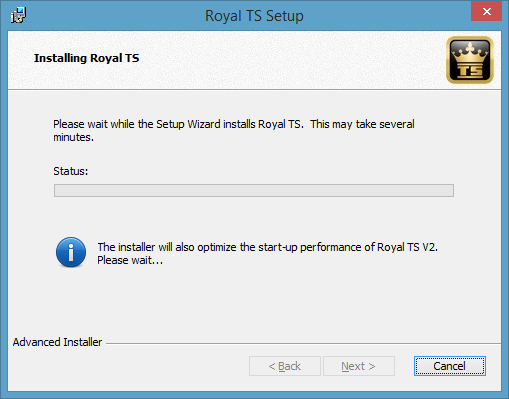
Task: Close the Royal TS Setup window
Action: 486,12
